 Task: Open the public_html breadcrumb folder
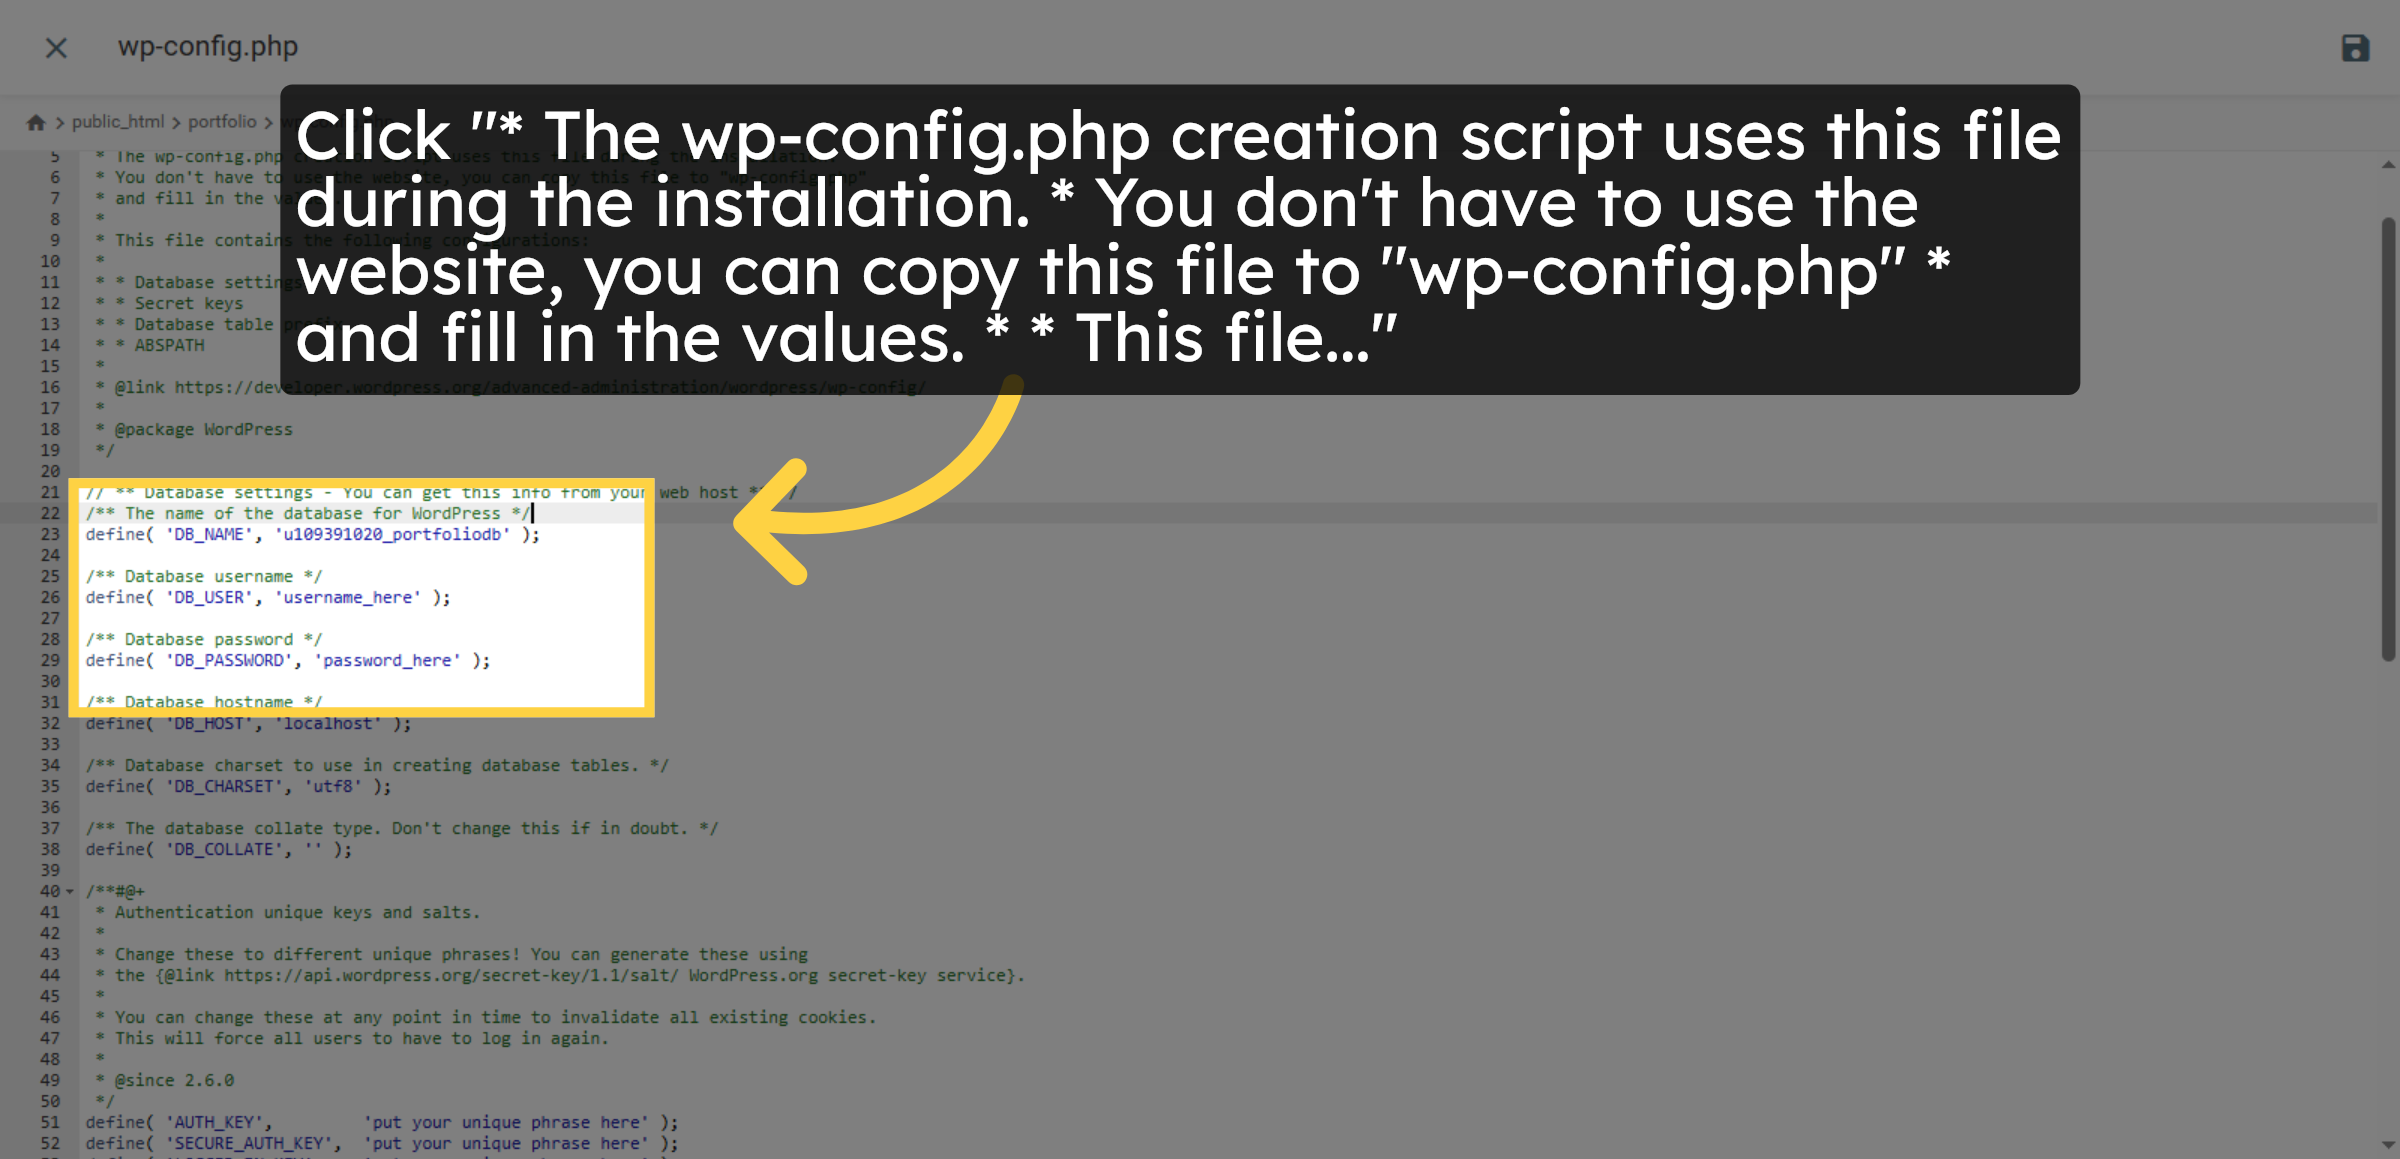119,121
